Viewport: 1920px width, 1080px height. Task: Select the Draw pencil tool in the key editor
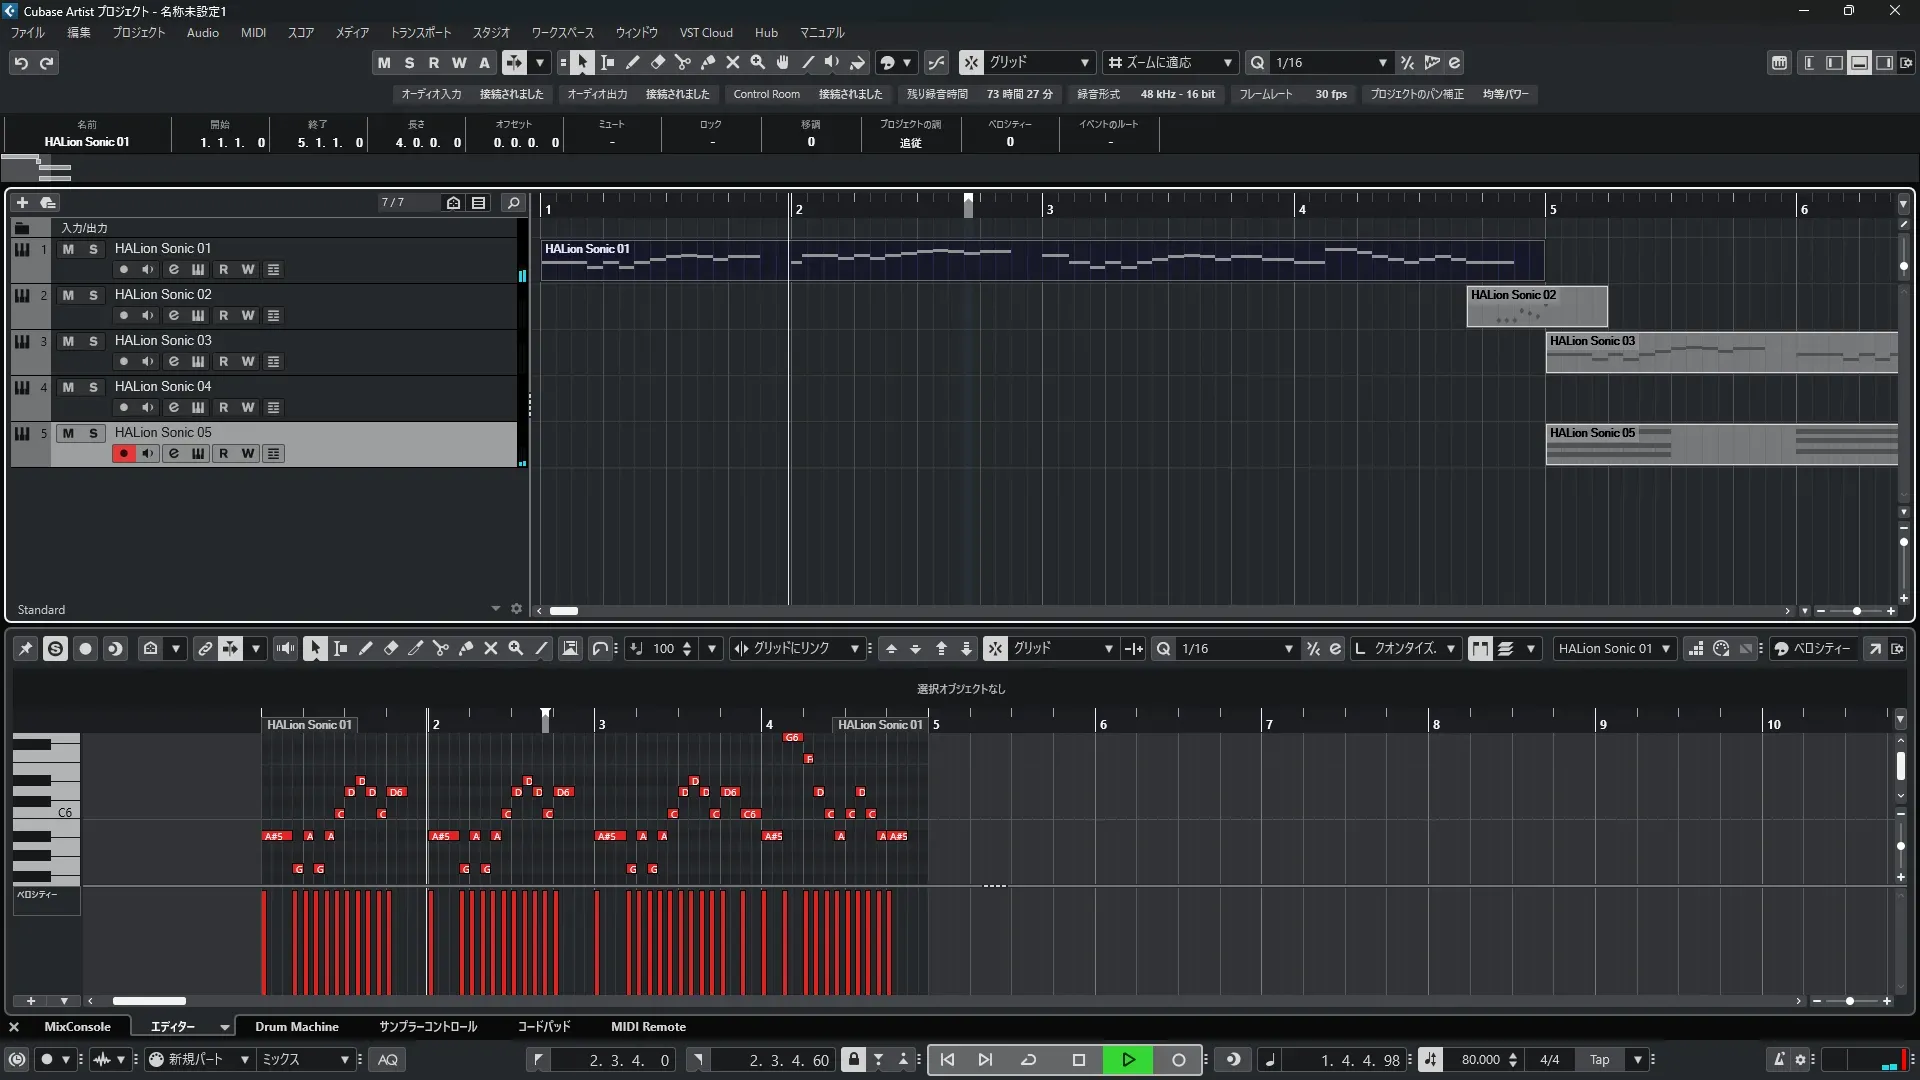click(366, 649)
